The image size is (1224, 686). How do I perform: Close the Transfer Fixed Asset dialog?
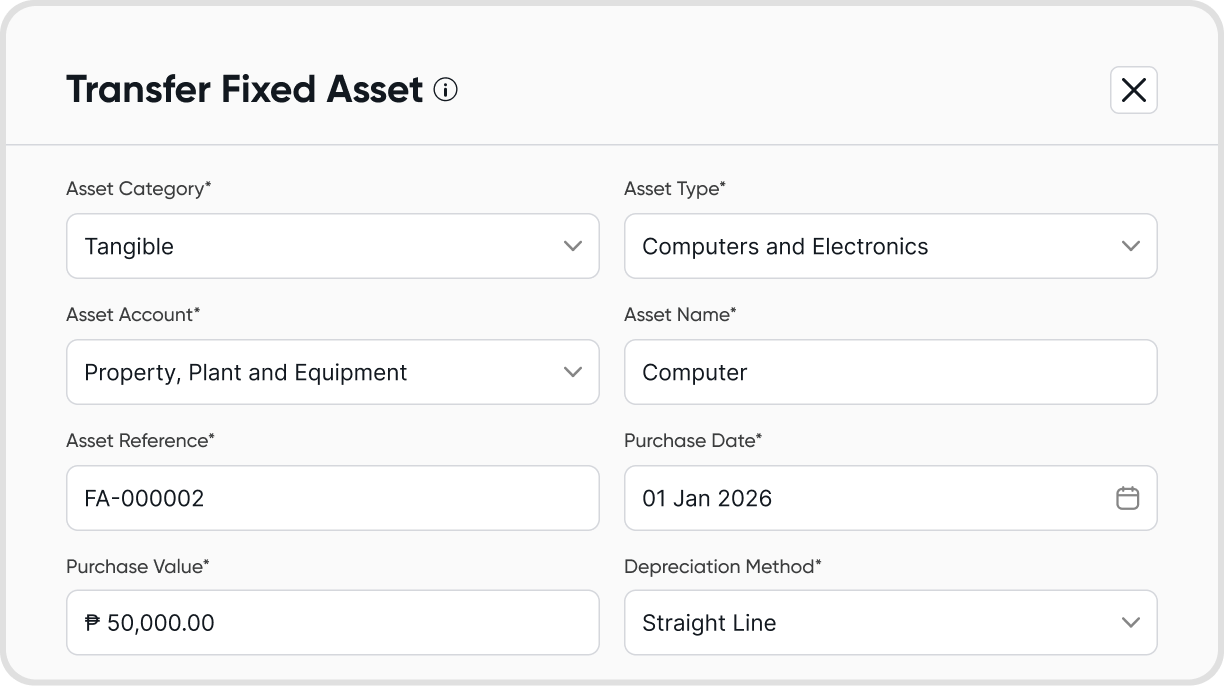point(1133,90)
